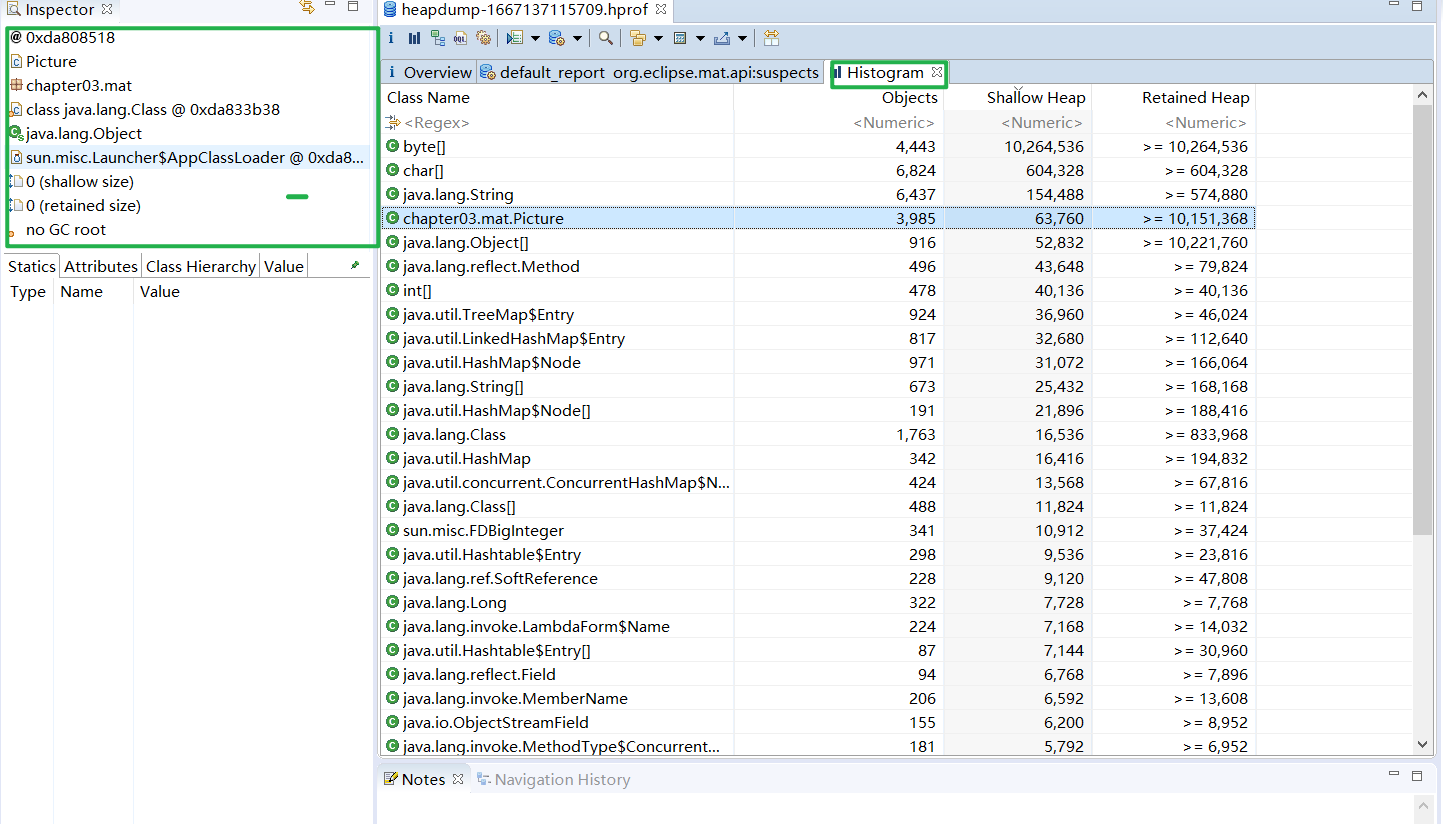
Task: Select the heapdump-1667137115709.hprof editor tab
Action: pos(524,9)
